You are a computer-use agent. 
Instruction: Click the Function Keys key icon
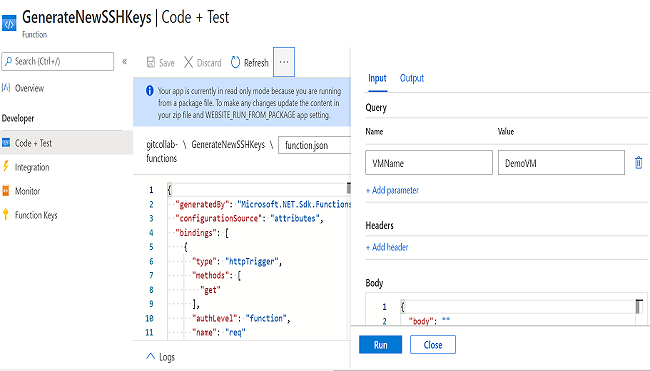(5, 214)
